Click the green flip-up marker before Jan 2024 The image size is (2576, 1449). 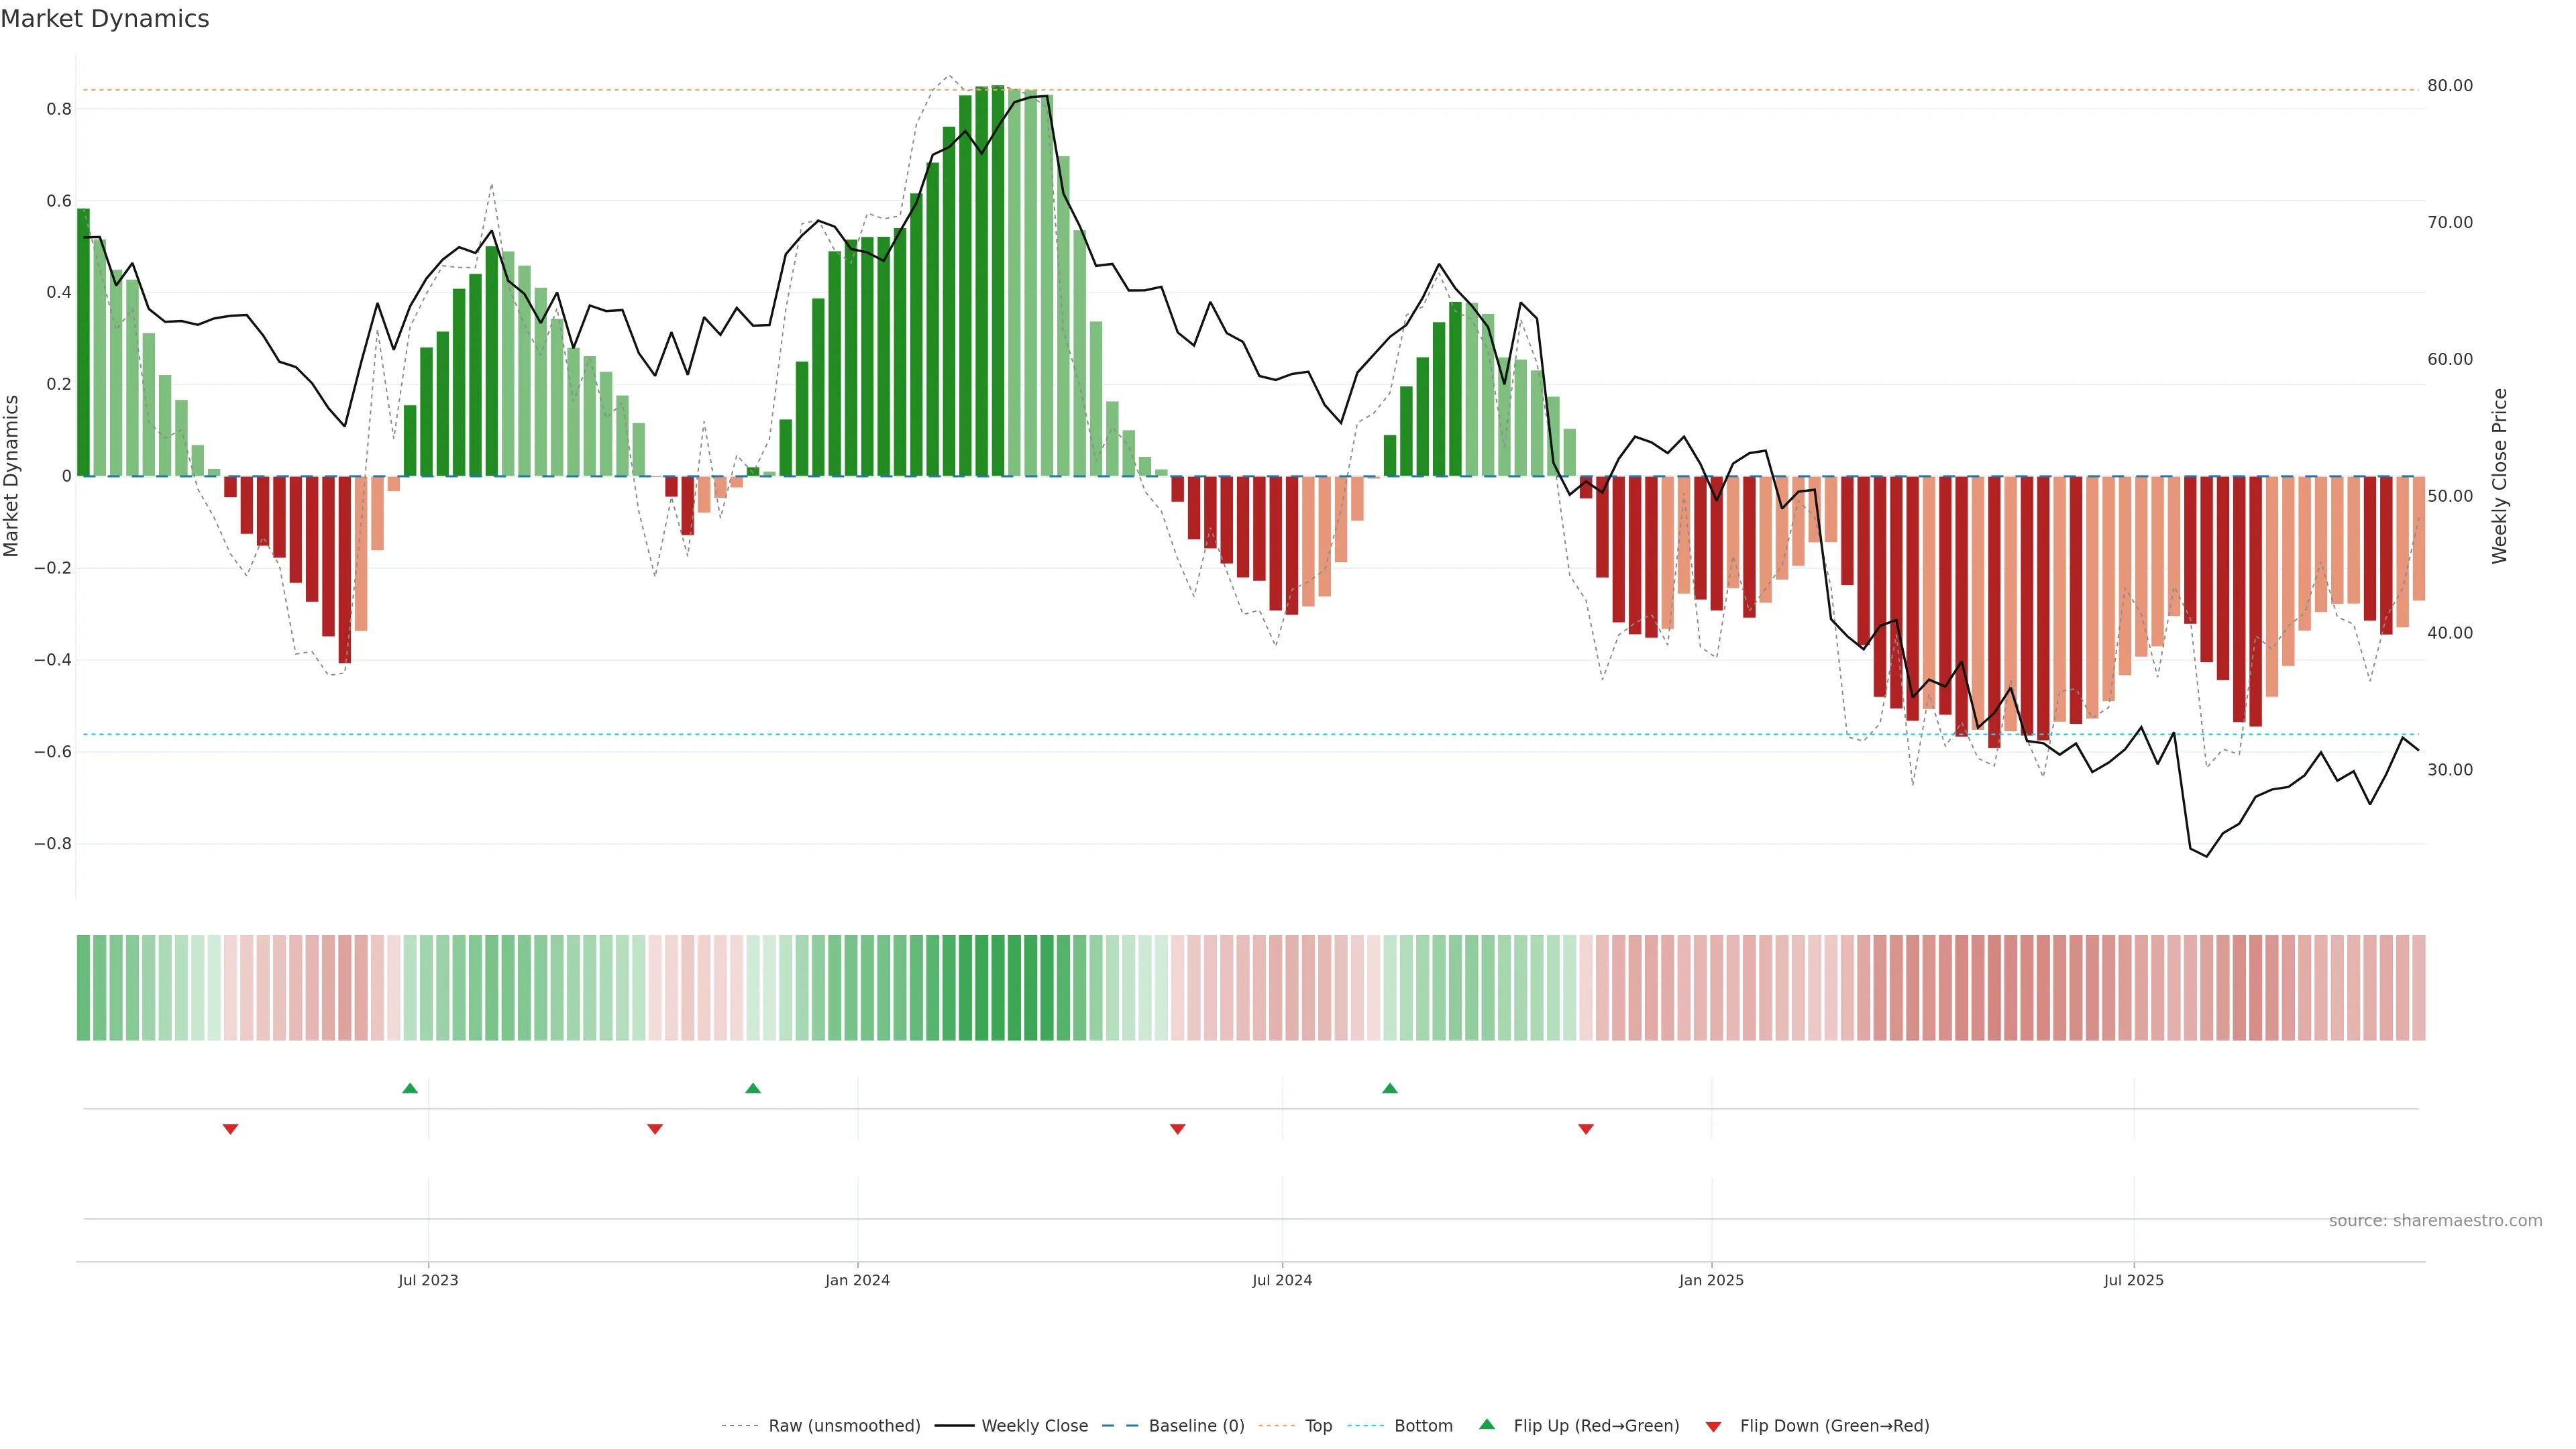pos(753,1088)
